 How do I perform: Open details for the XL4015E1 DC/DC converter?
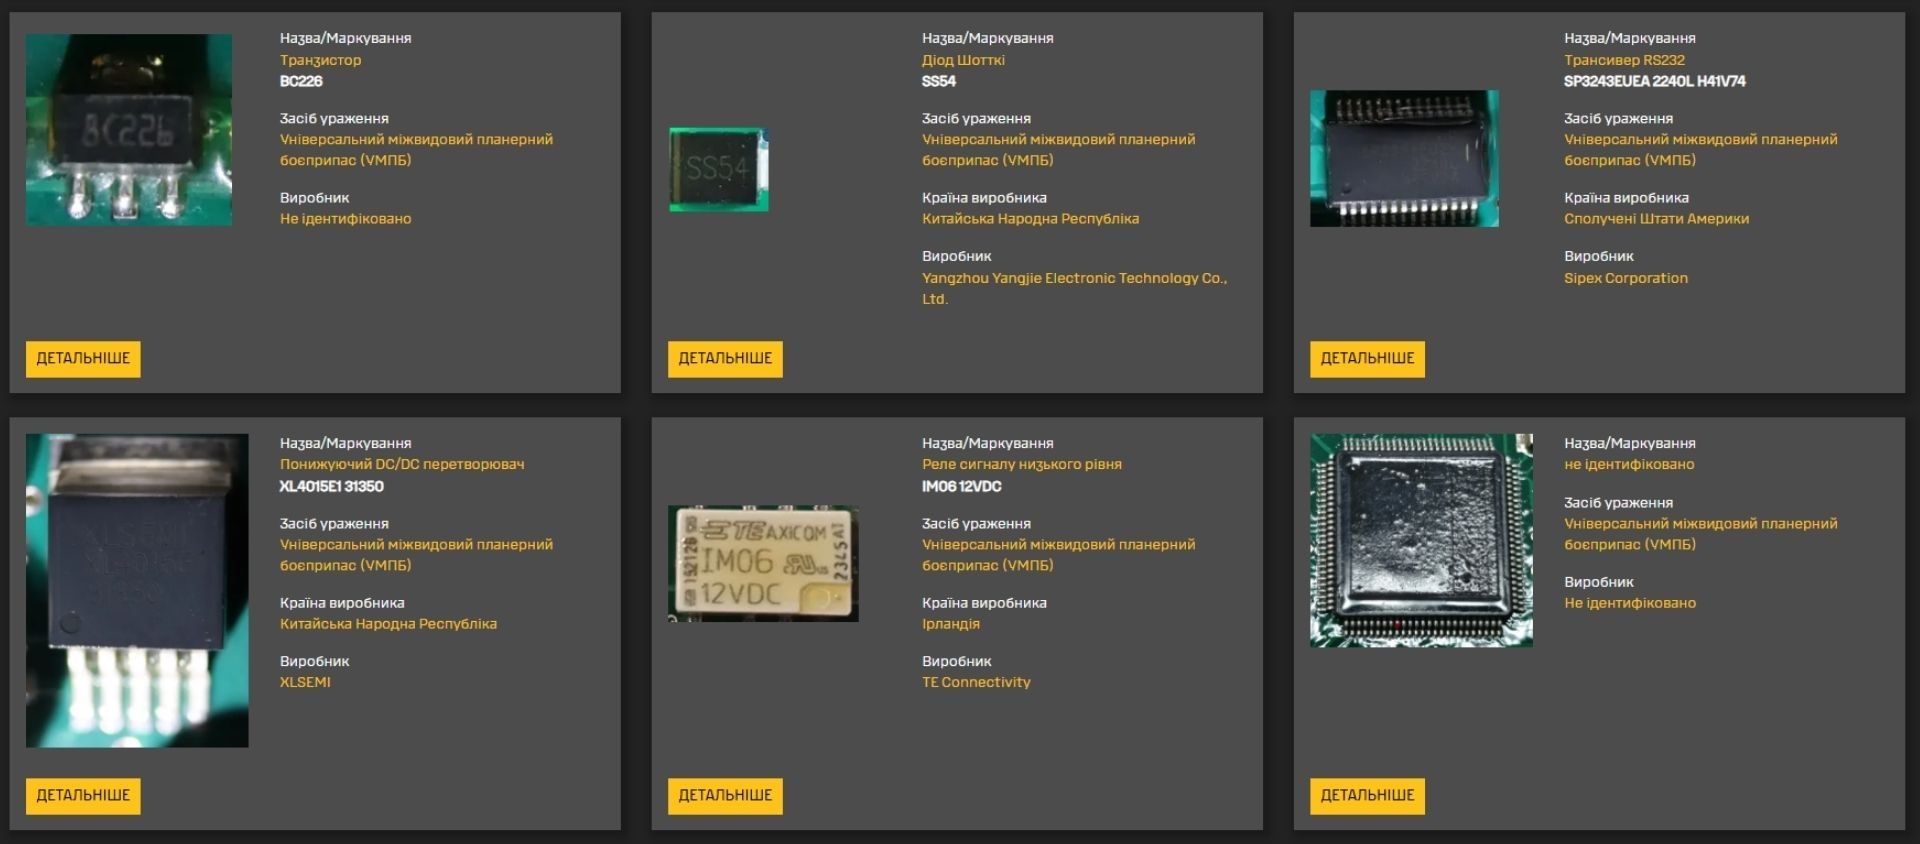pos(83,795)
